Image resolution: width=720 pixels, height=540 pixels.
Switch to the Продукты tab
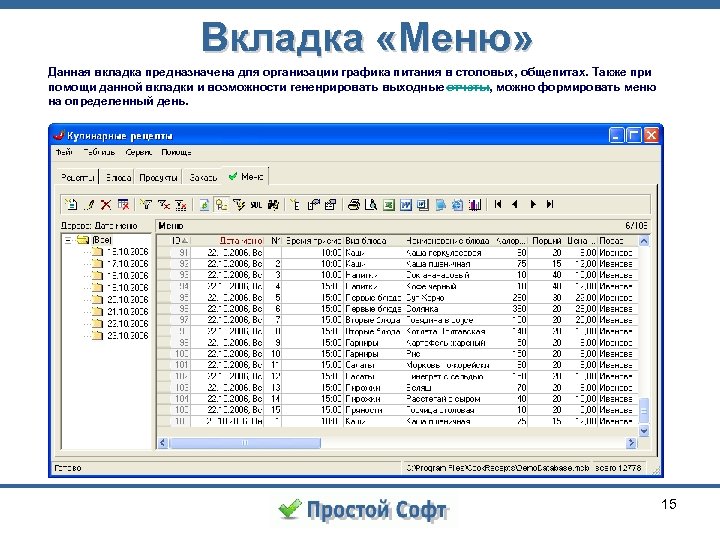click(x=158, y=177)
